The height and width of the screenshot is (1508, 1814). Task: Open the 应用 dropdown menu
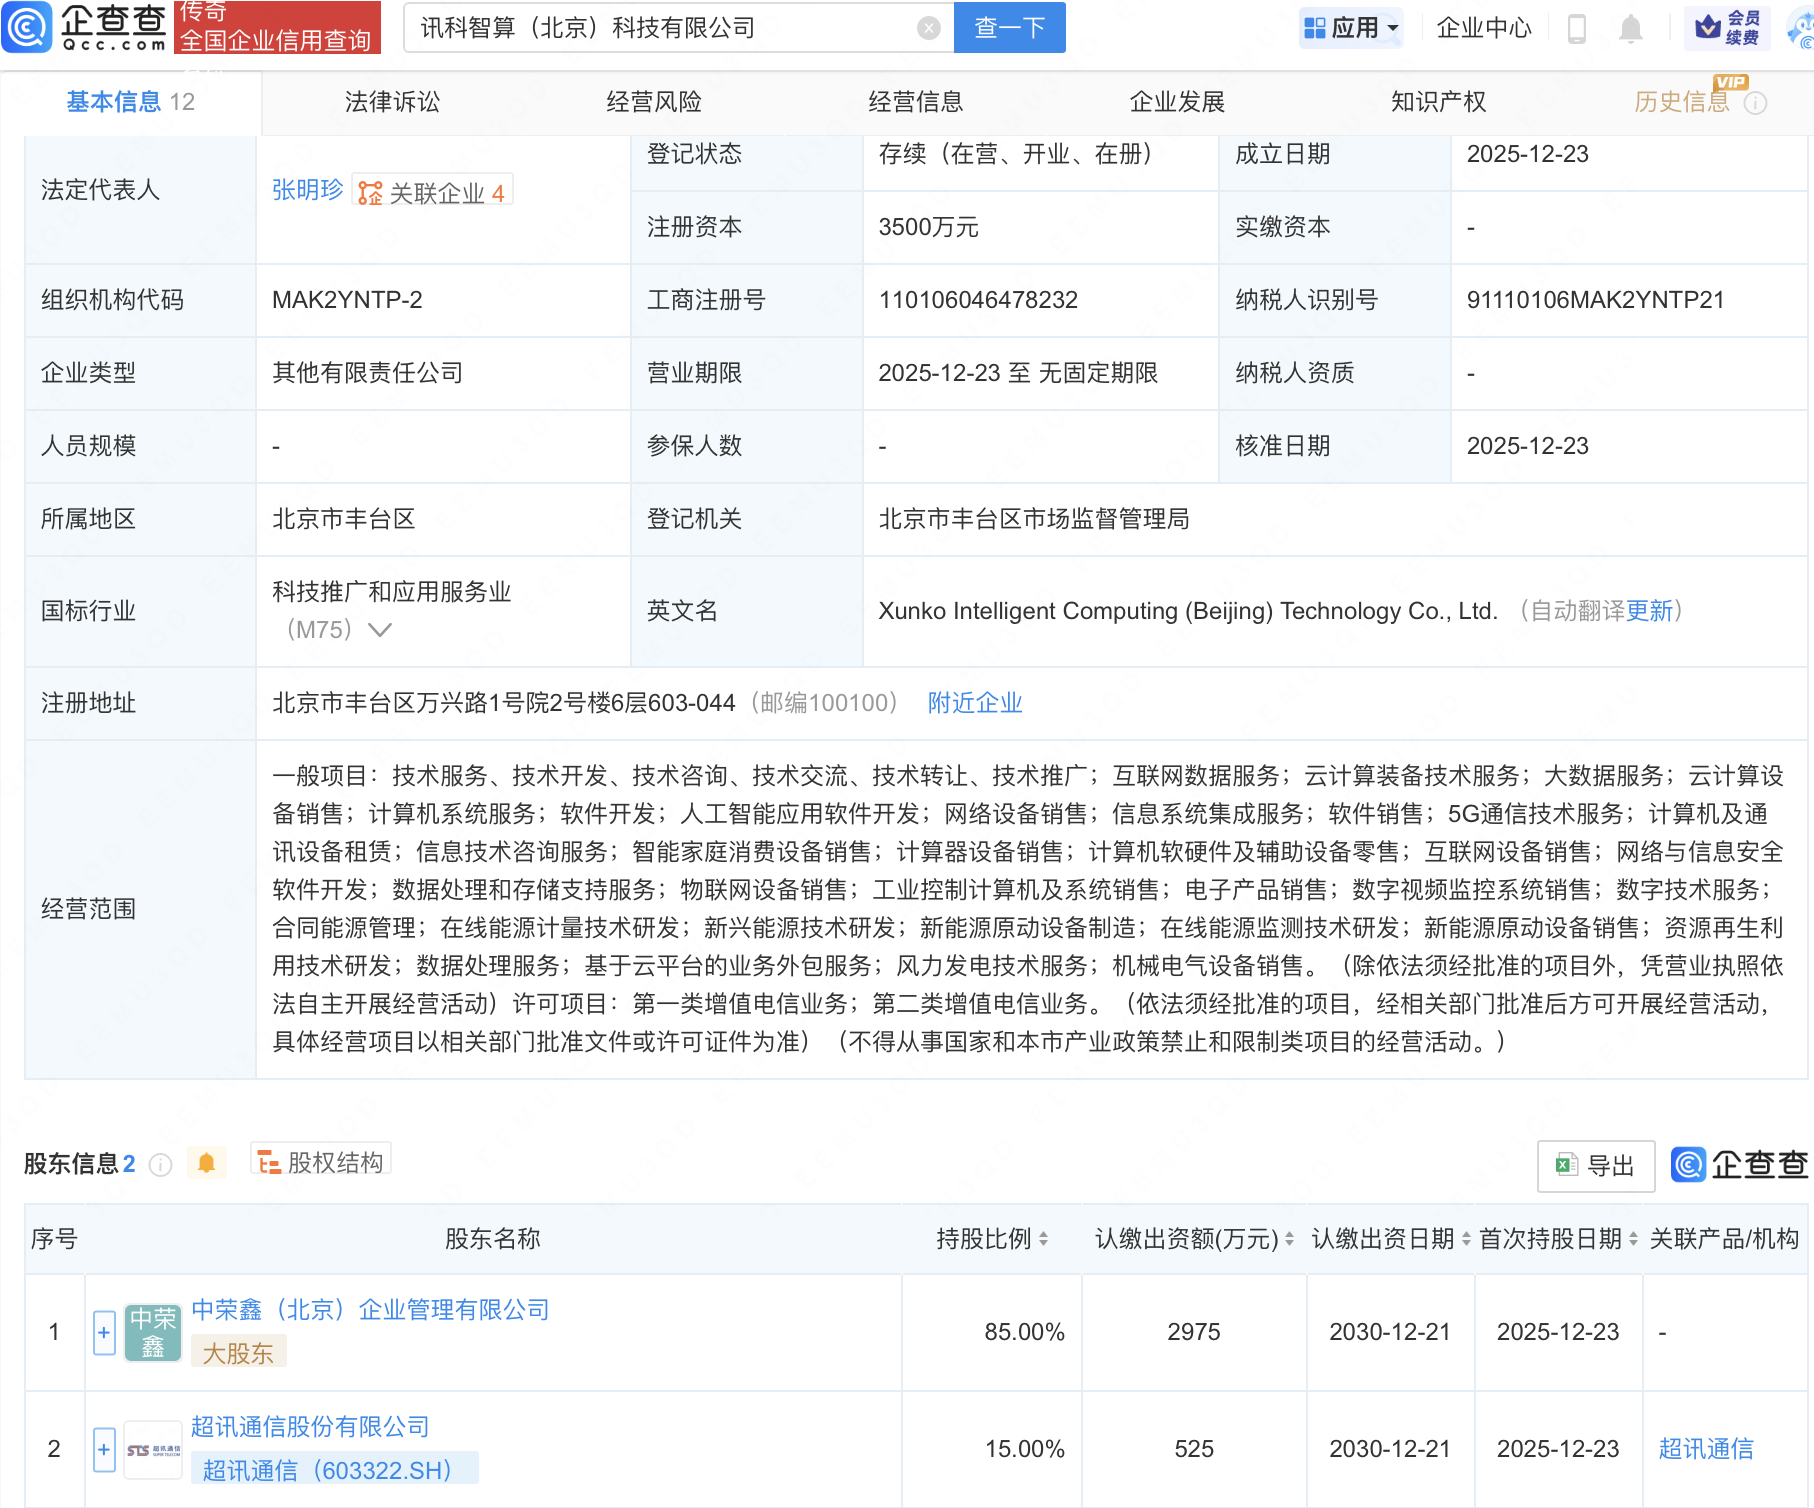click(x=1350, y=27)
